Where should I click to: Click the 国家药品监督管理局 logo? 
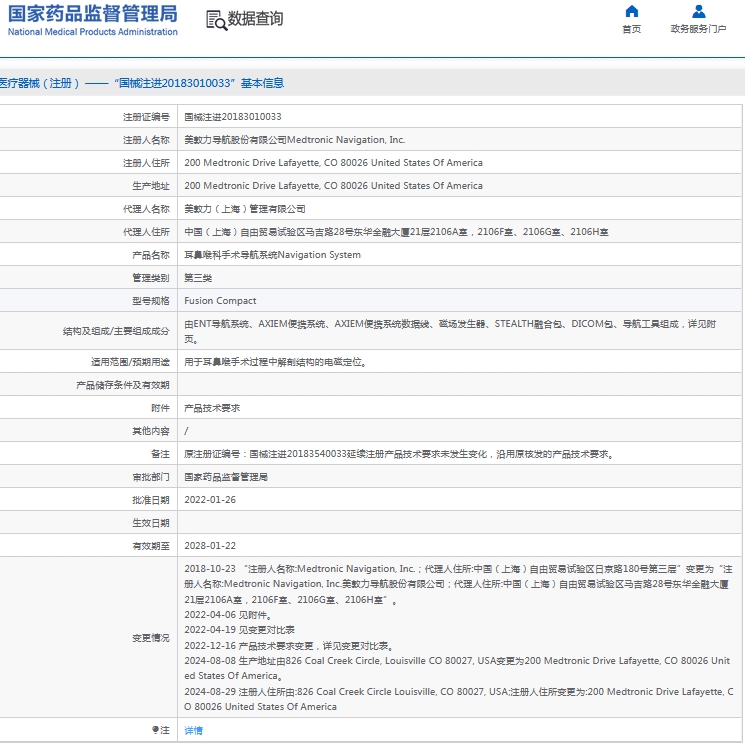[93, 20]
